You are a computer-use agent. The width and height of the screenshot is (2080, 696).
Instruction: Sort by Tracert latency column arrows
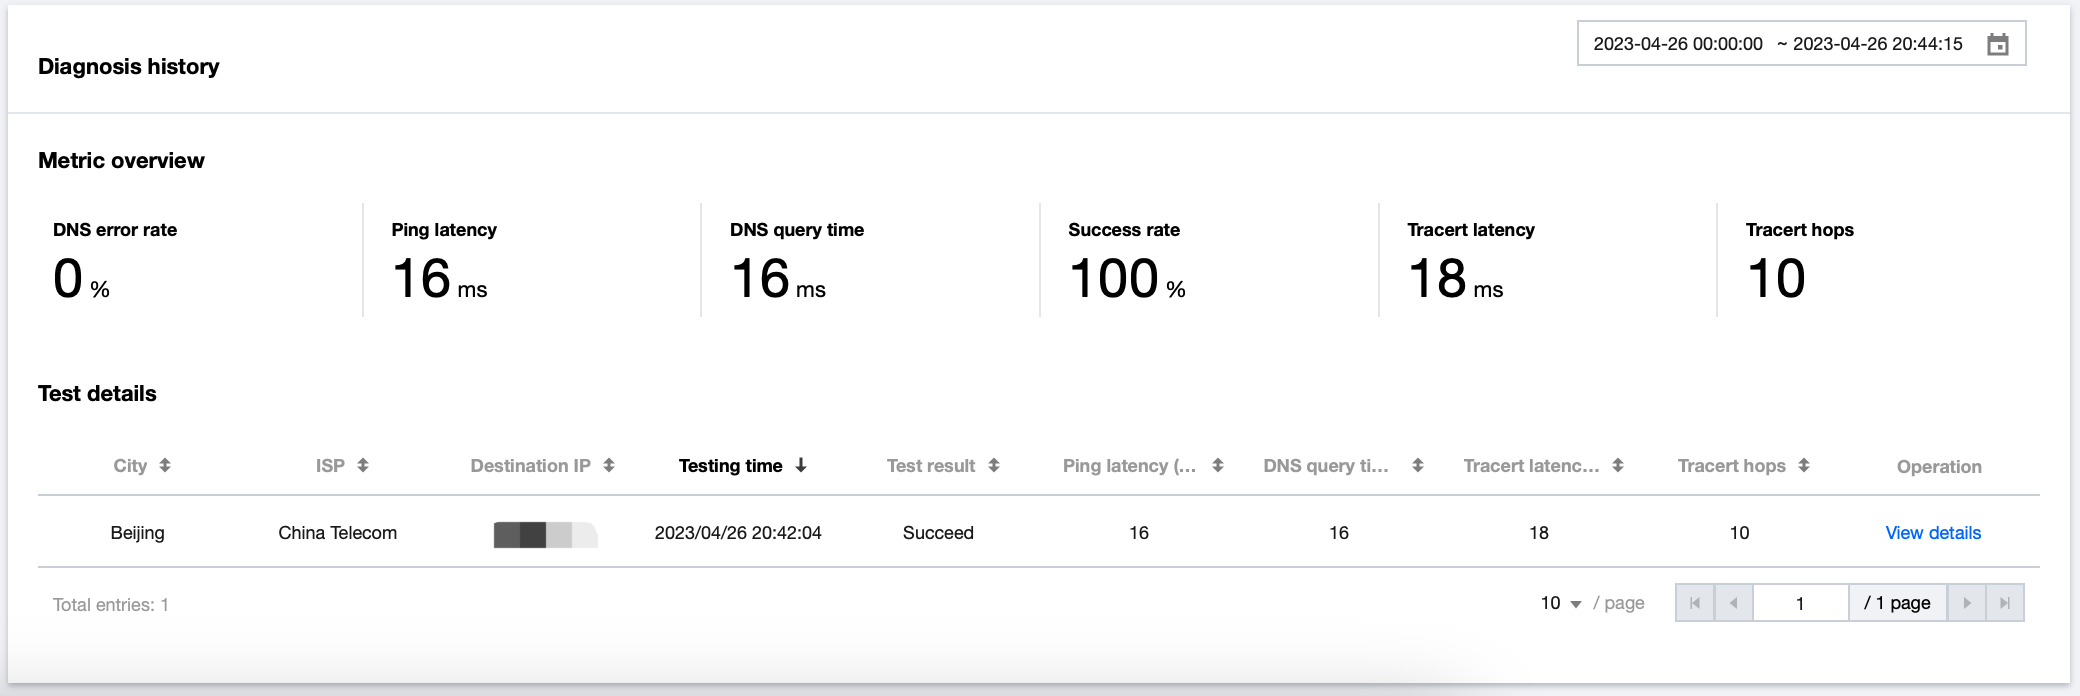(x=1618, y=465)
